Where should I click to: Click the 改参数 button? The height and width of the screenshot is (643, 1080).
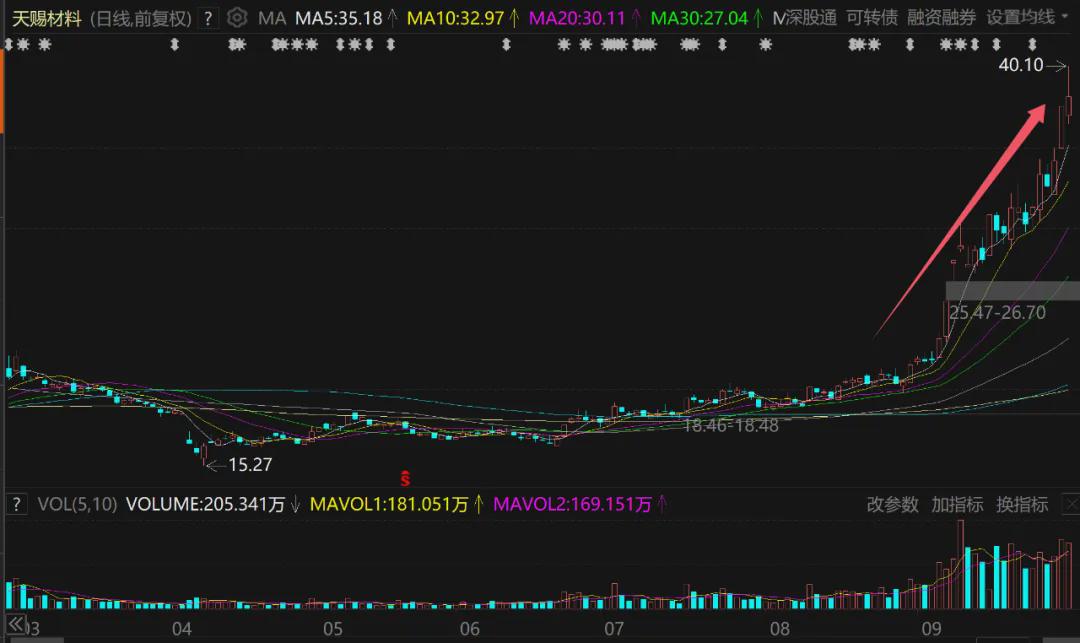(x=892, y=504)
